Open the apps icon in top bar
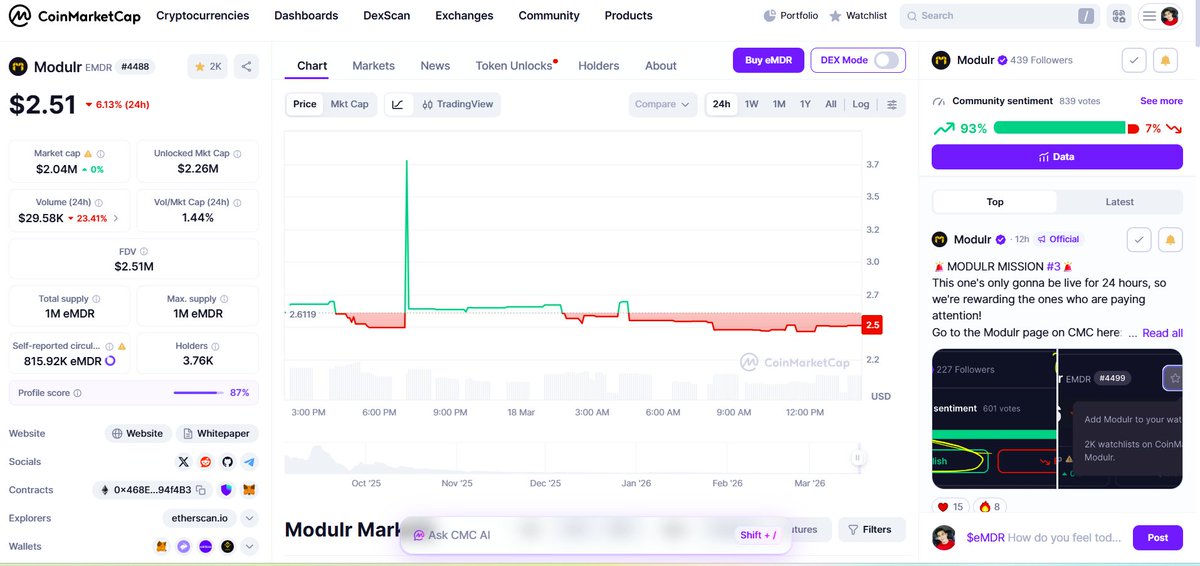Image resolution: width=1200 pixels, height=566 pixels. pos(1118,16)
